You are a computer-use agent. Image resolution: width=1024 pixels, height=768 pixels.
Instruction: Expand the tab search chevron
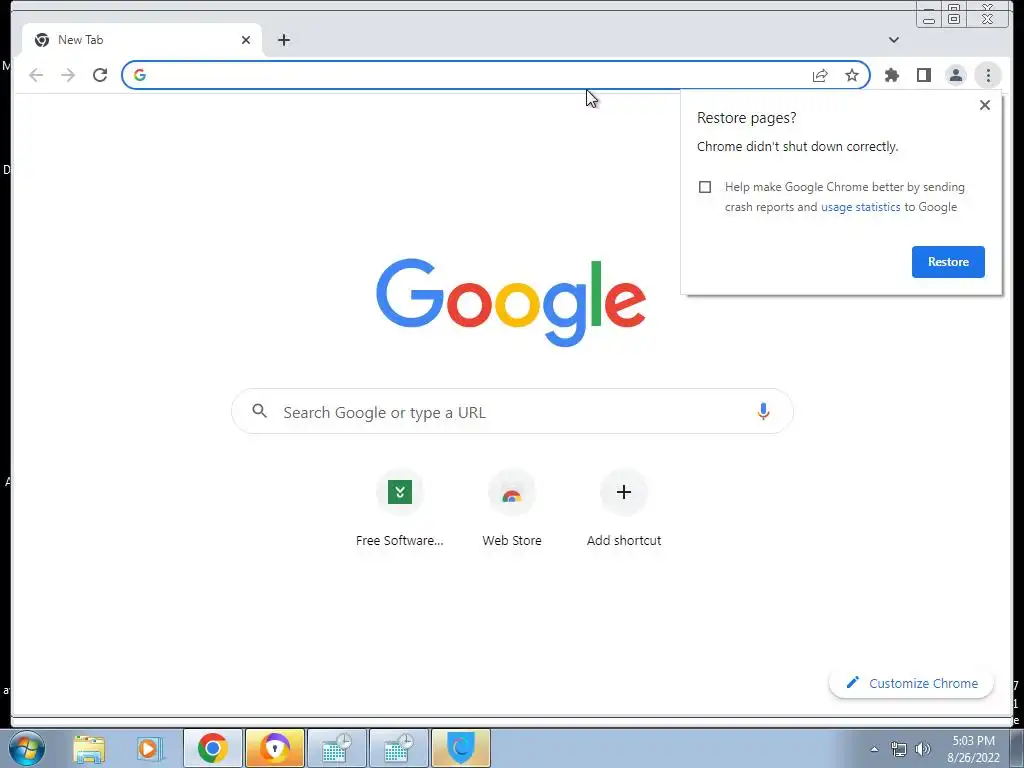894,40
